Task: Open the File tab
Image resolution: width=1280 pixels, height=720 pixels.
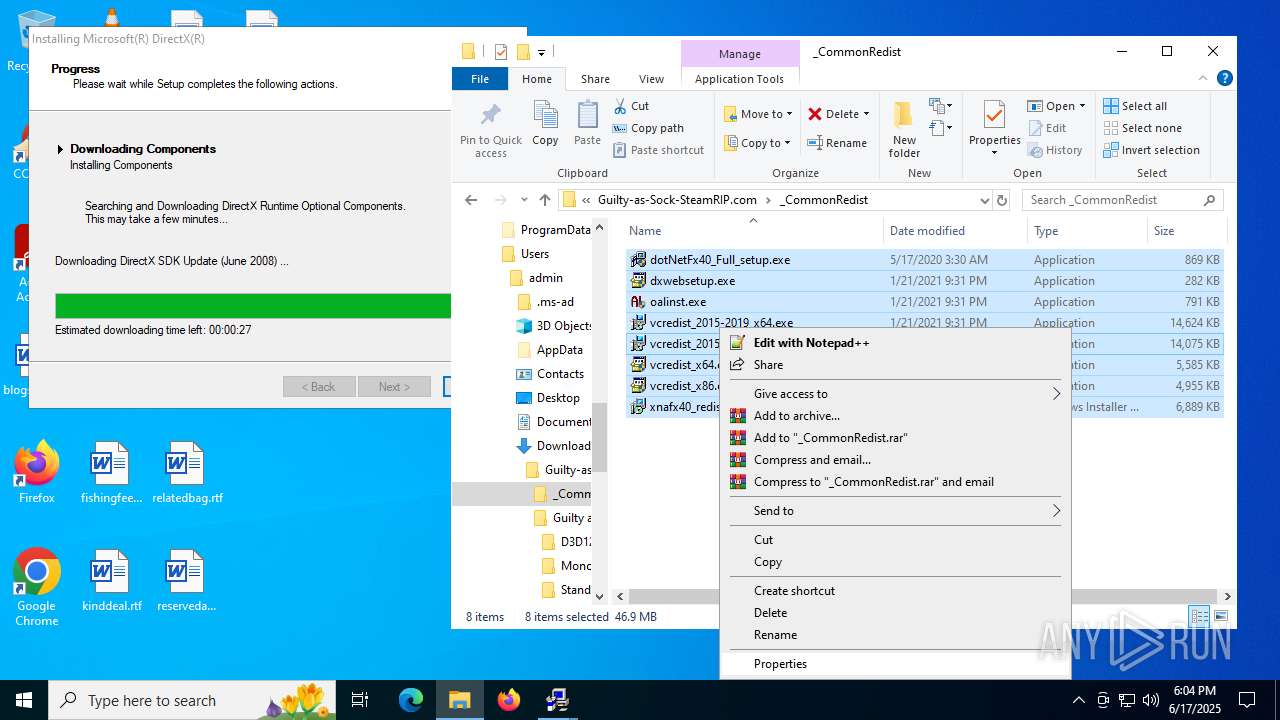Action: (480, 79)
